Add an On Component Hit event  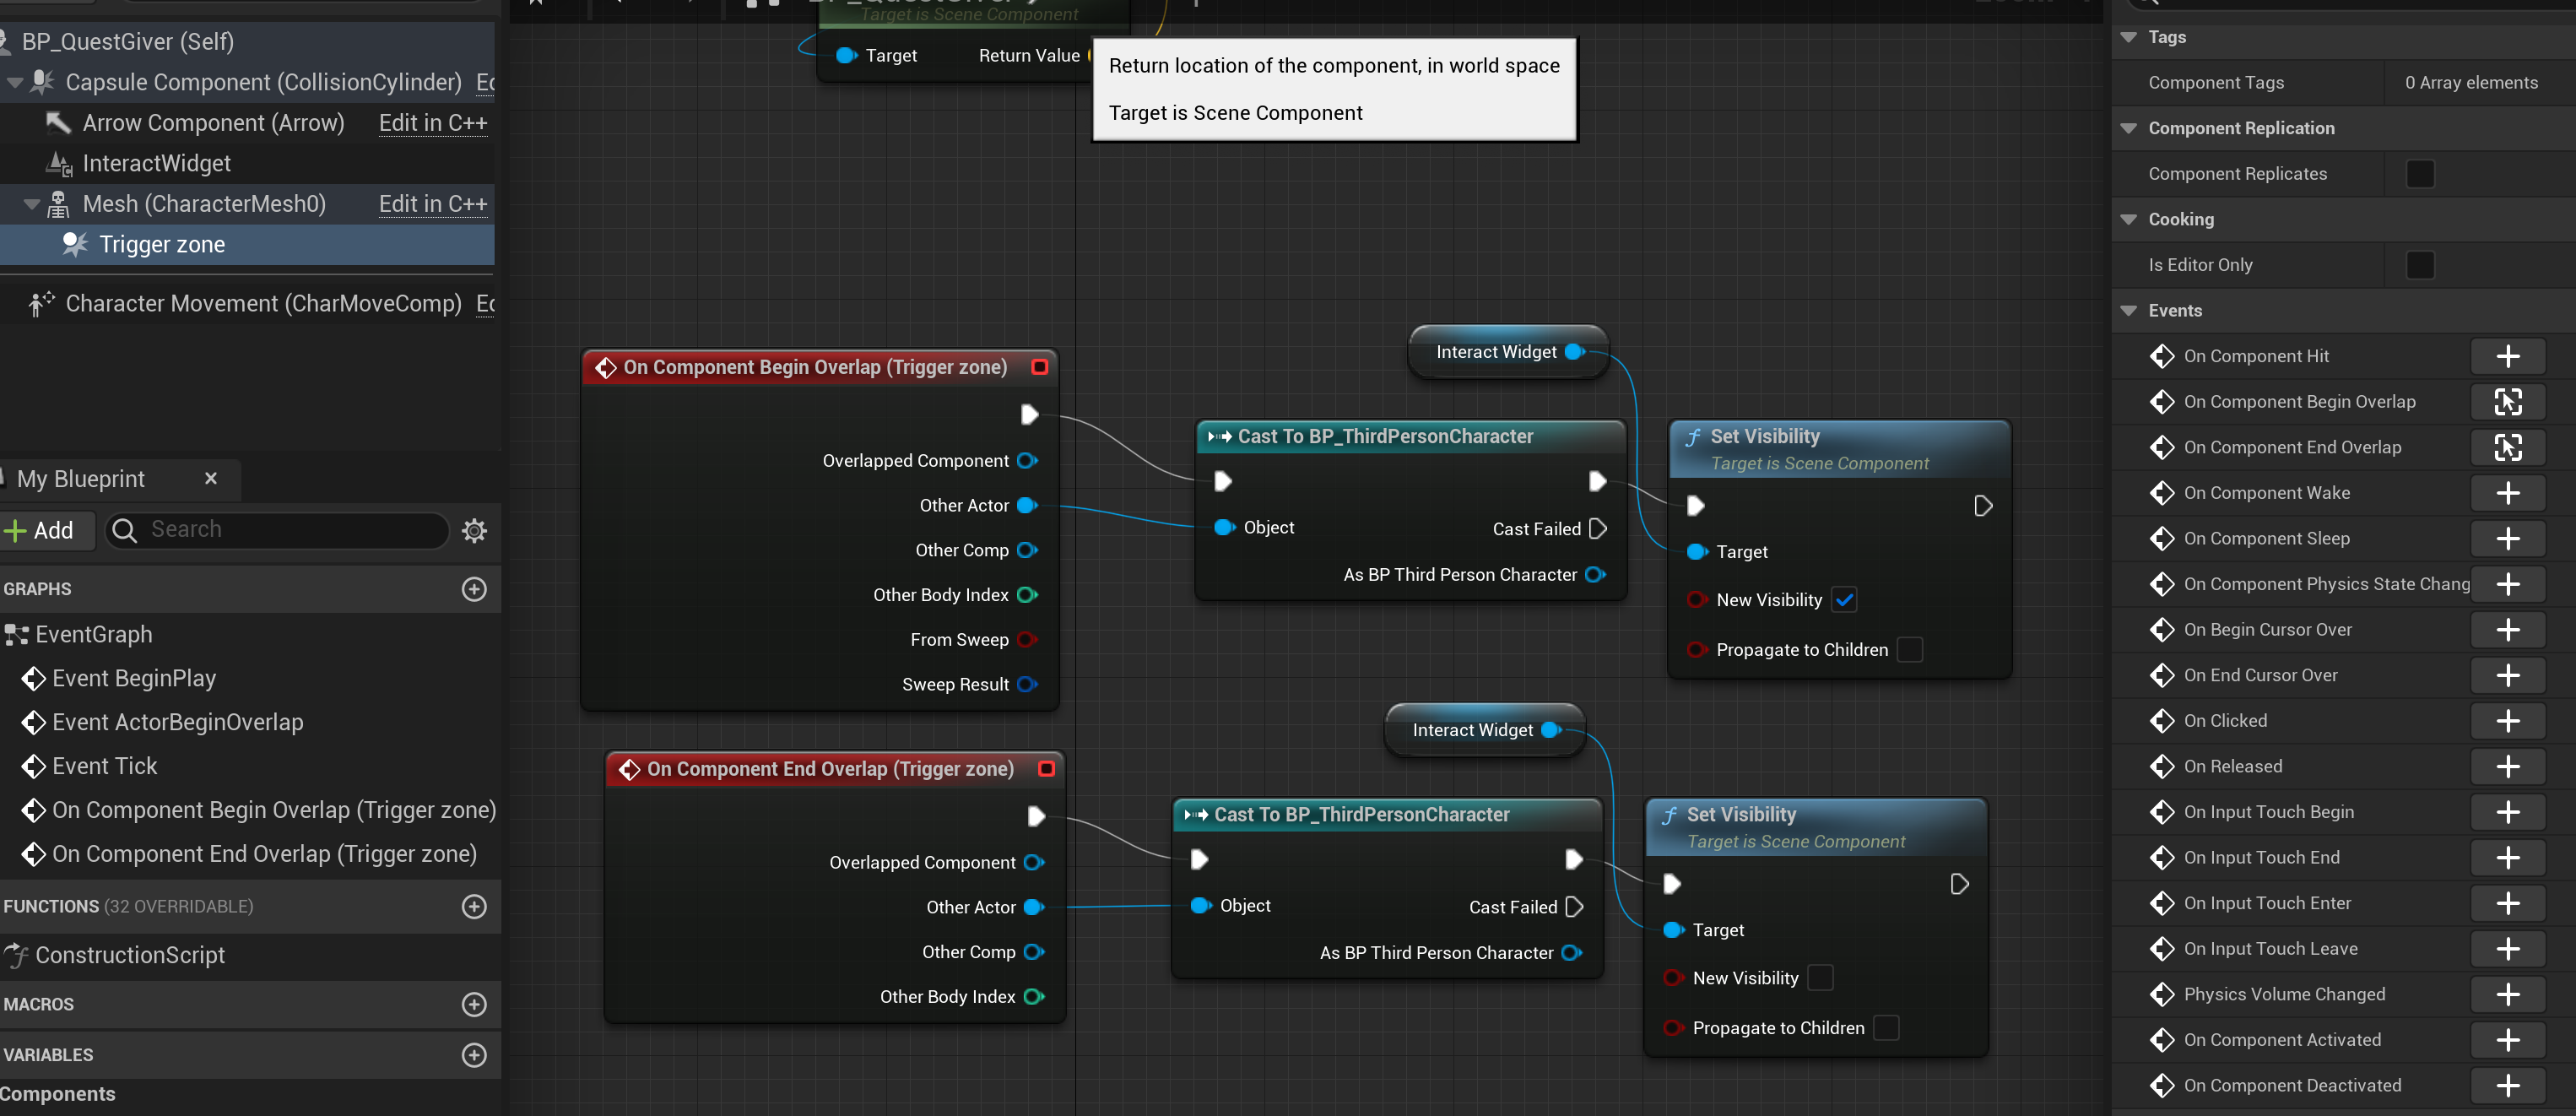pyautogui.click(x=2506, y=356)
